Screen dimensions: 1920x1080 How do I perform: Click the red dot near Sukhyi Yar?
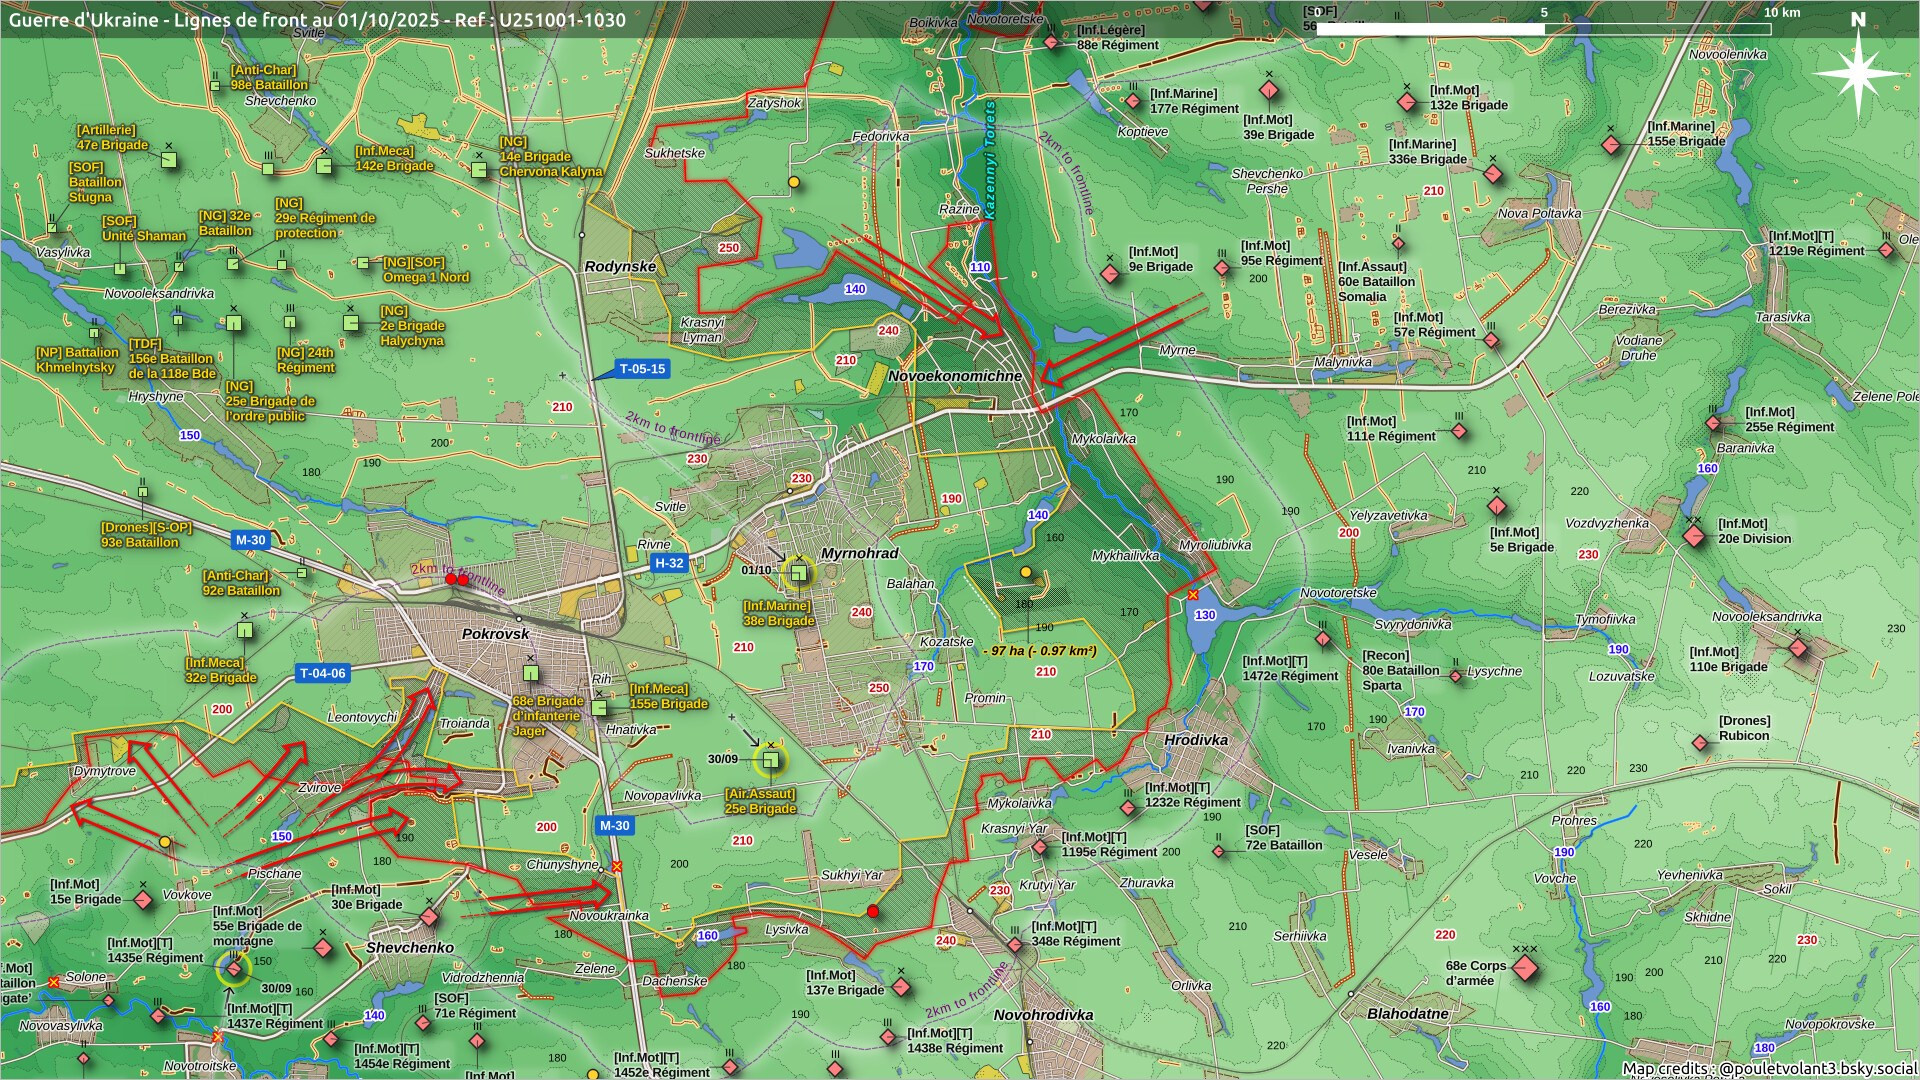click(x=873, y=911)
